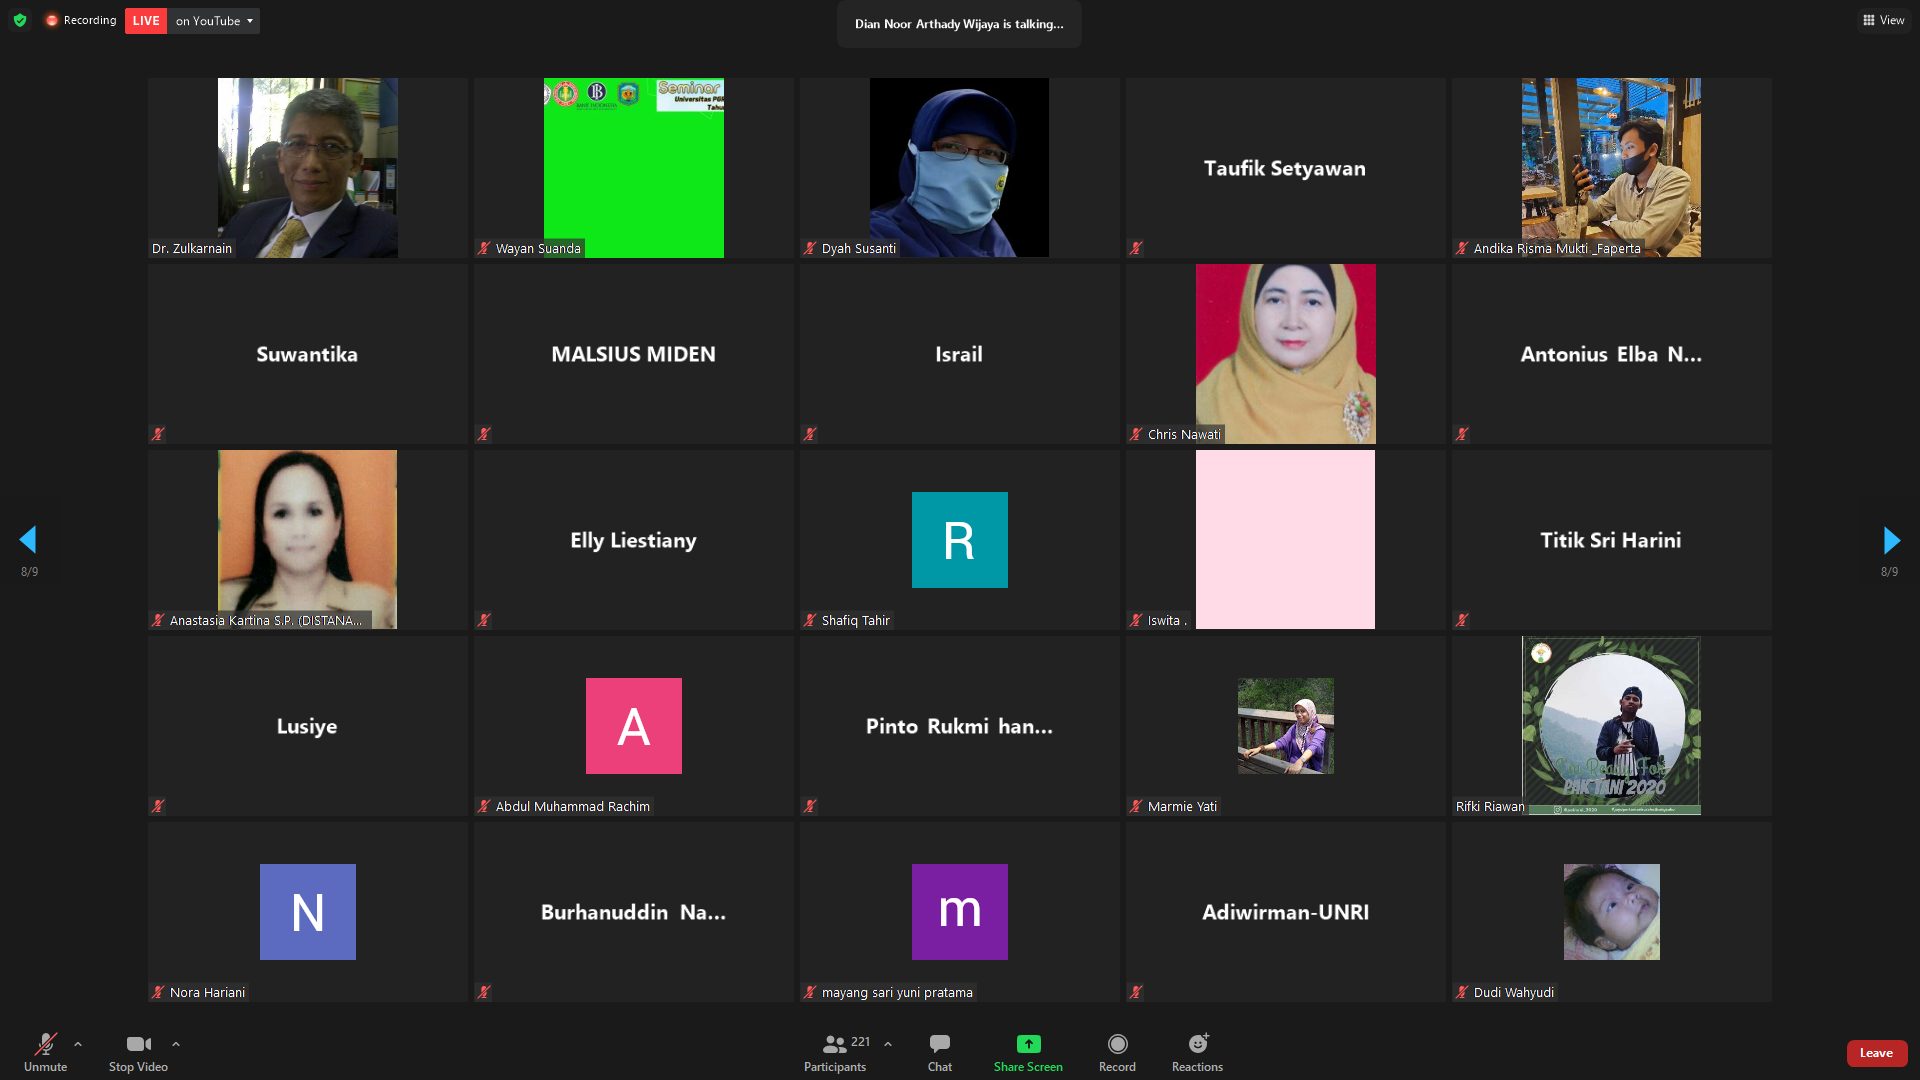The height and width of the screenshot is (1080, 1920).
Task: Go to previous gallery page arrow
Action: (x=28, y=540)
